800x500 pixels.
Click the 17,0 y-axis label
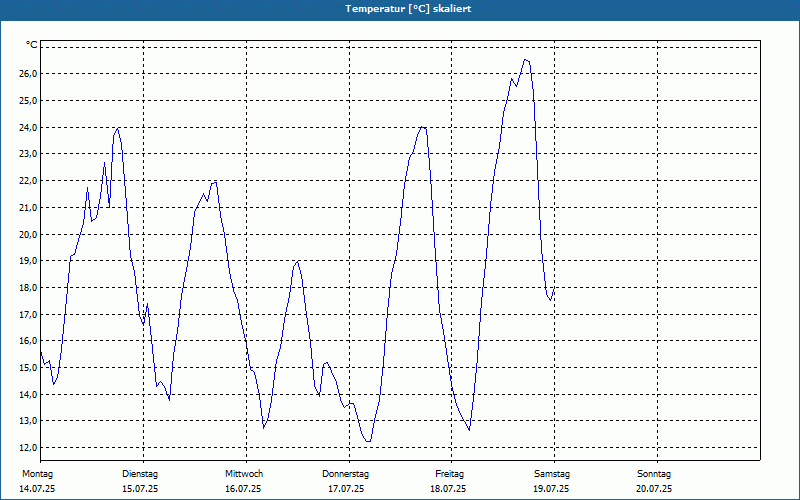coord(29,314)
